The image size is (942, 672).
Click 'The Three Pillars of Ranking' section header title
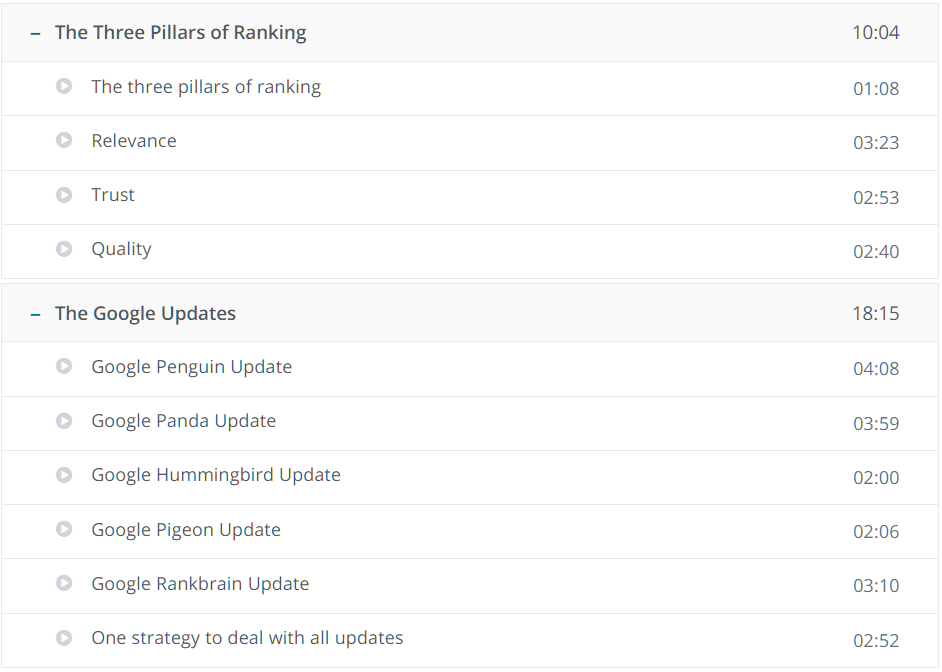click(181, 32)
